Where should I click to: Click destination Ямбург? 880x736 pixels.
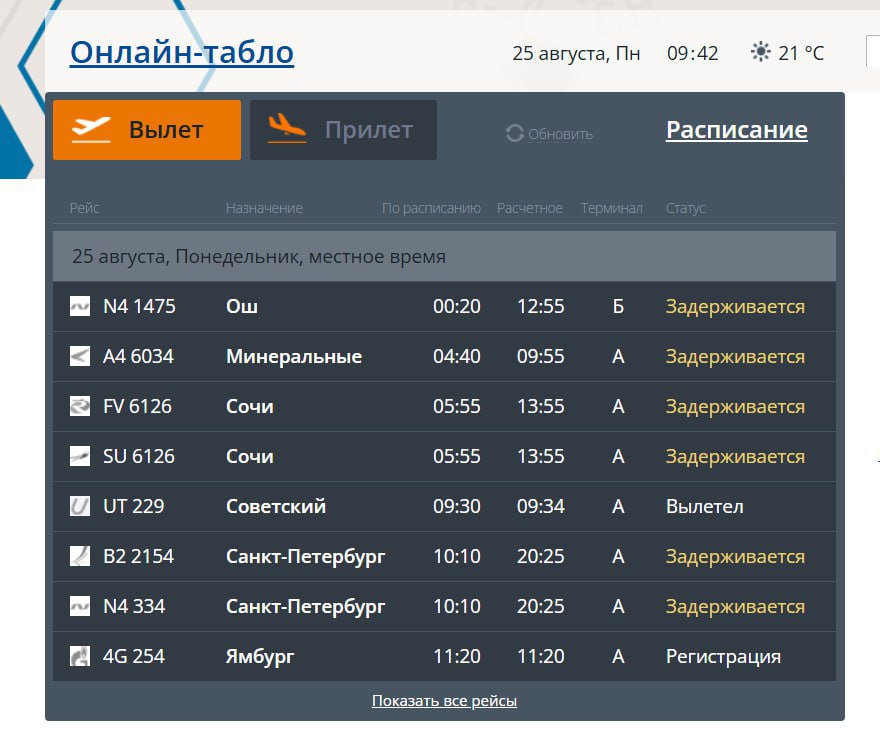point(260,656)
